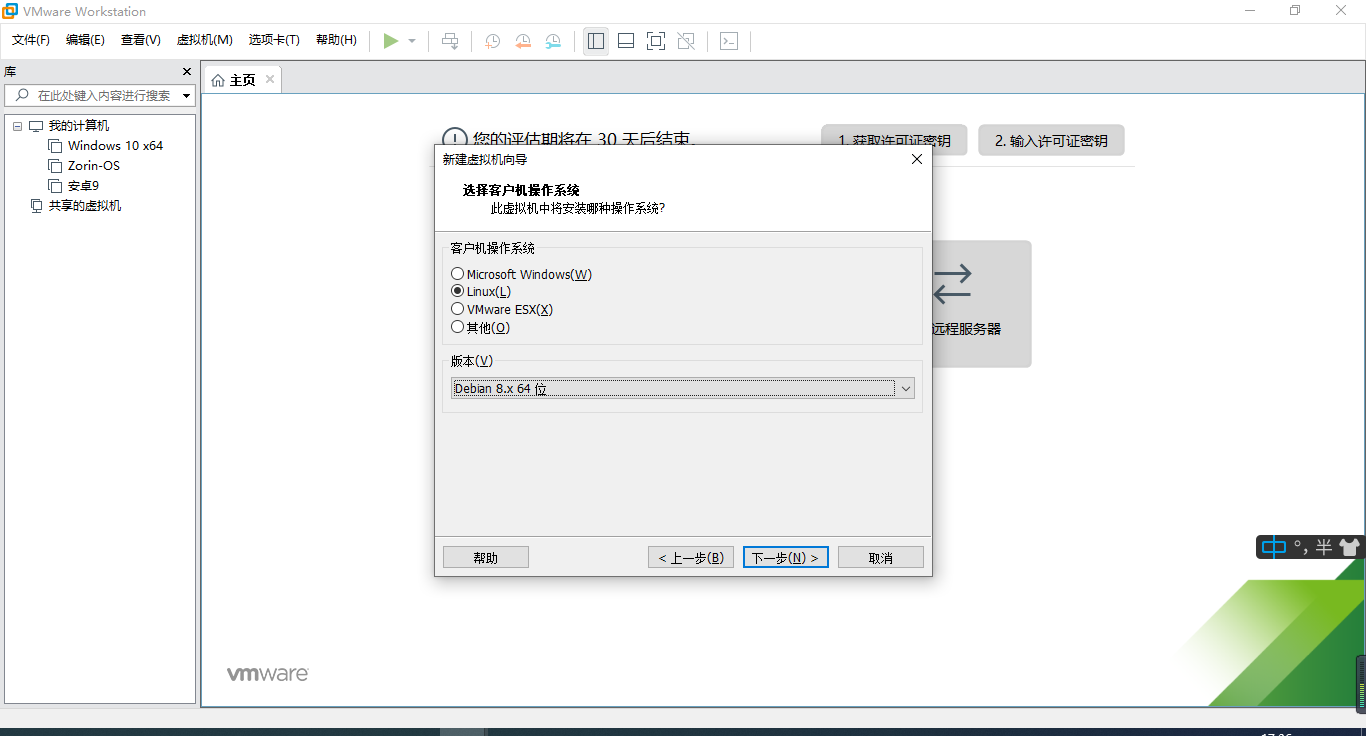Open the 虚拟机(M) menu
The height and width of the screenshot is (736, 1366).
204,40
